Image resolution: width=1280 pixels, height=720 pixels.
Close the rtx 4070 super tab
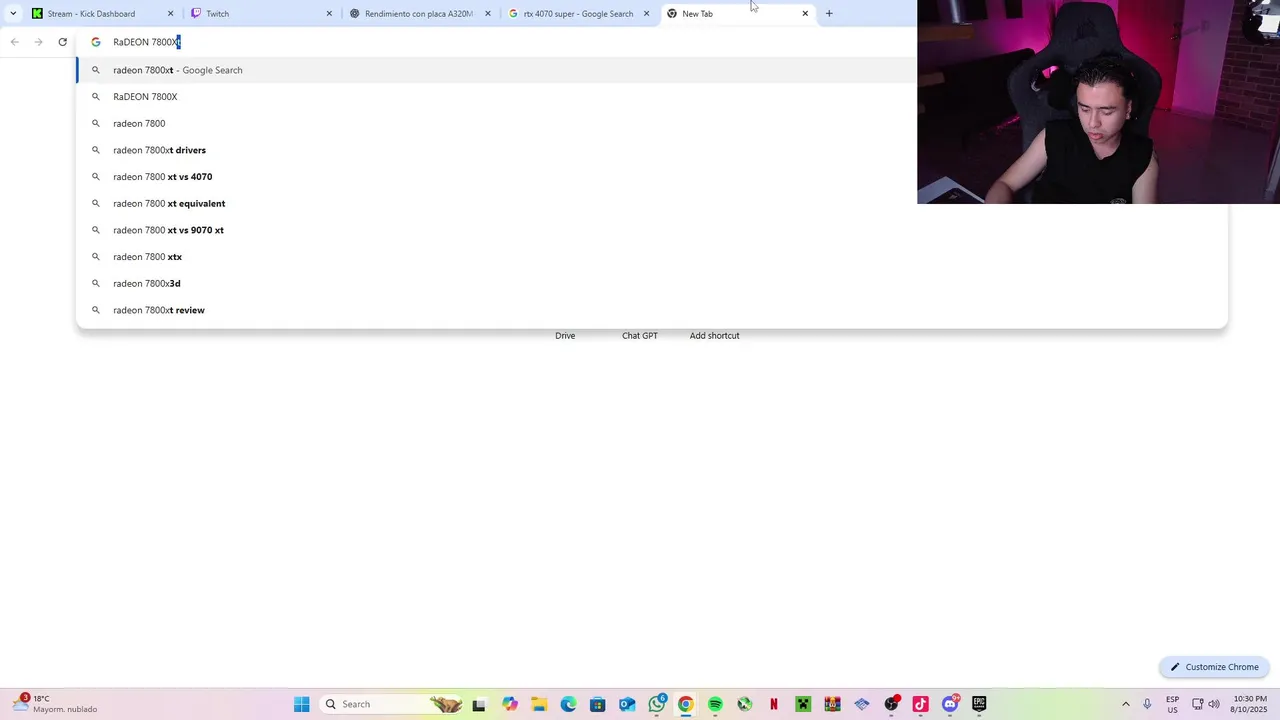click(646, 14)
